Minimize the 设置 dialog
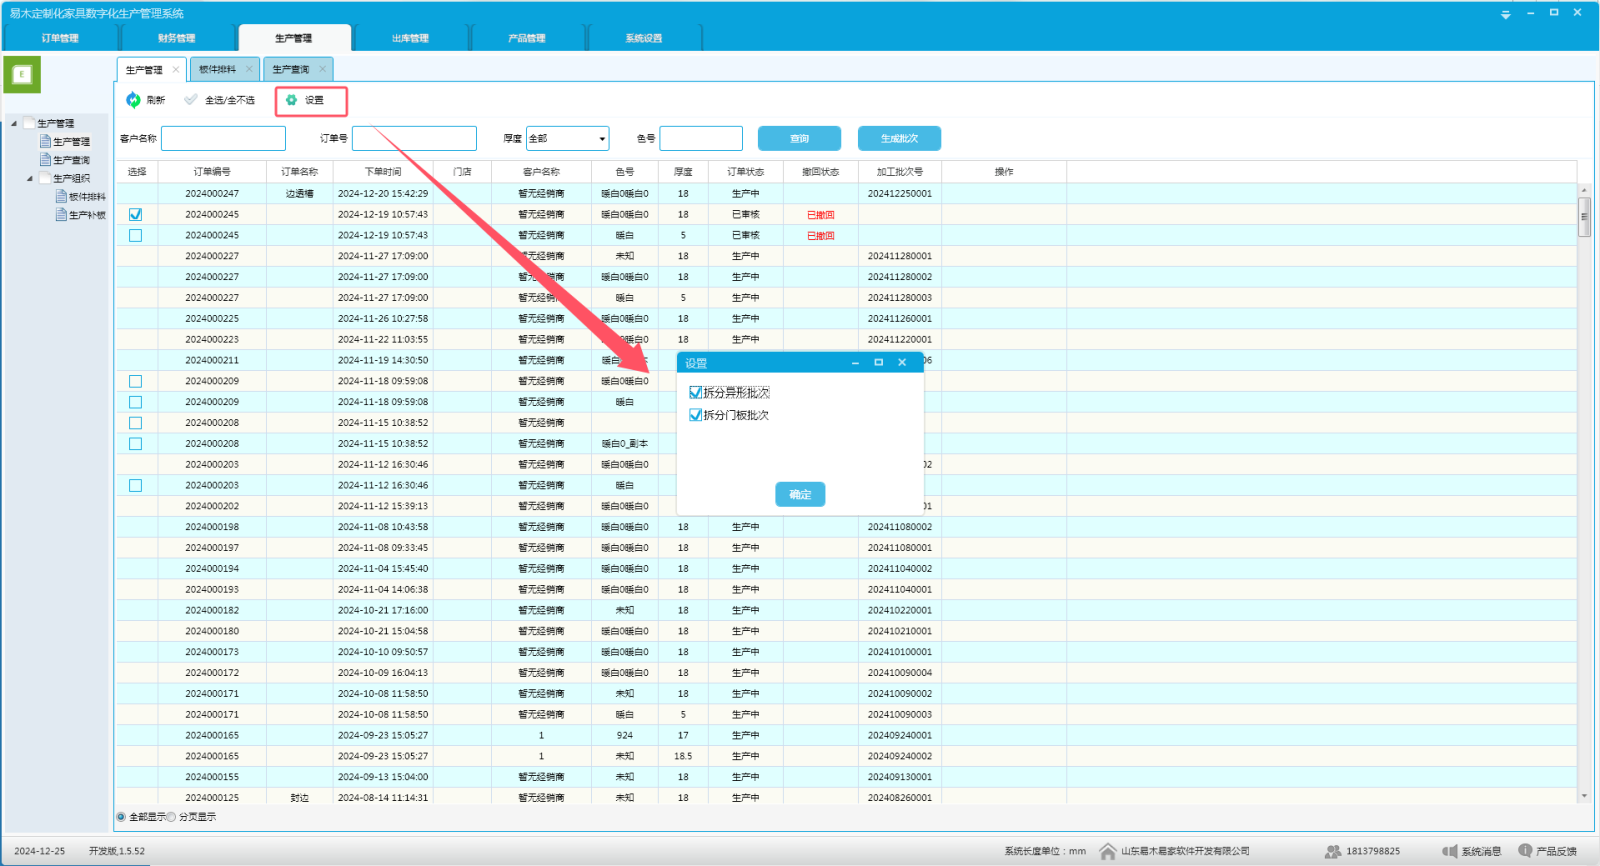This screenshot has height=866, width=1600. (x=855, y=363)
